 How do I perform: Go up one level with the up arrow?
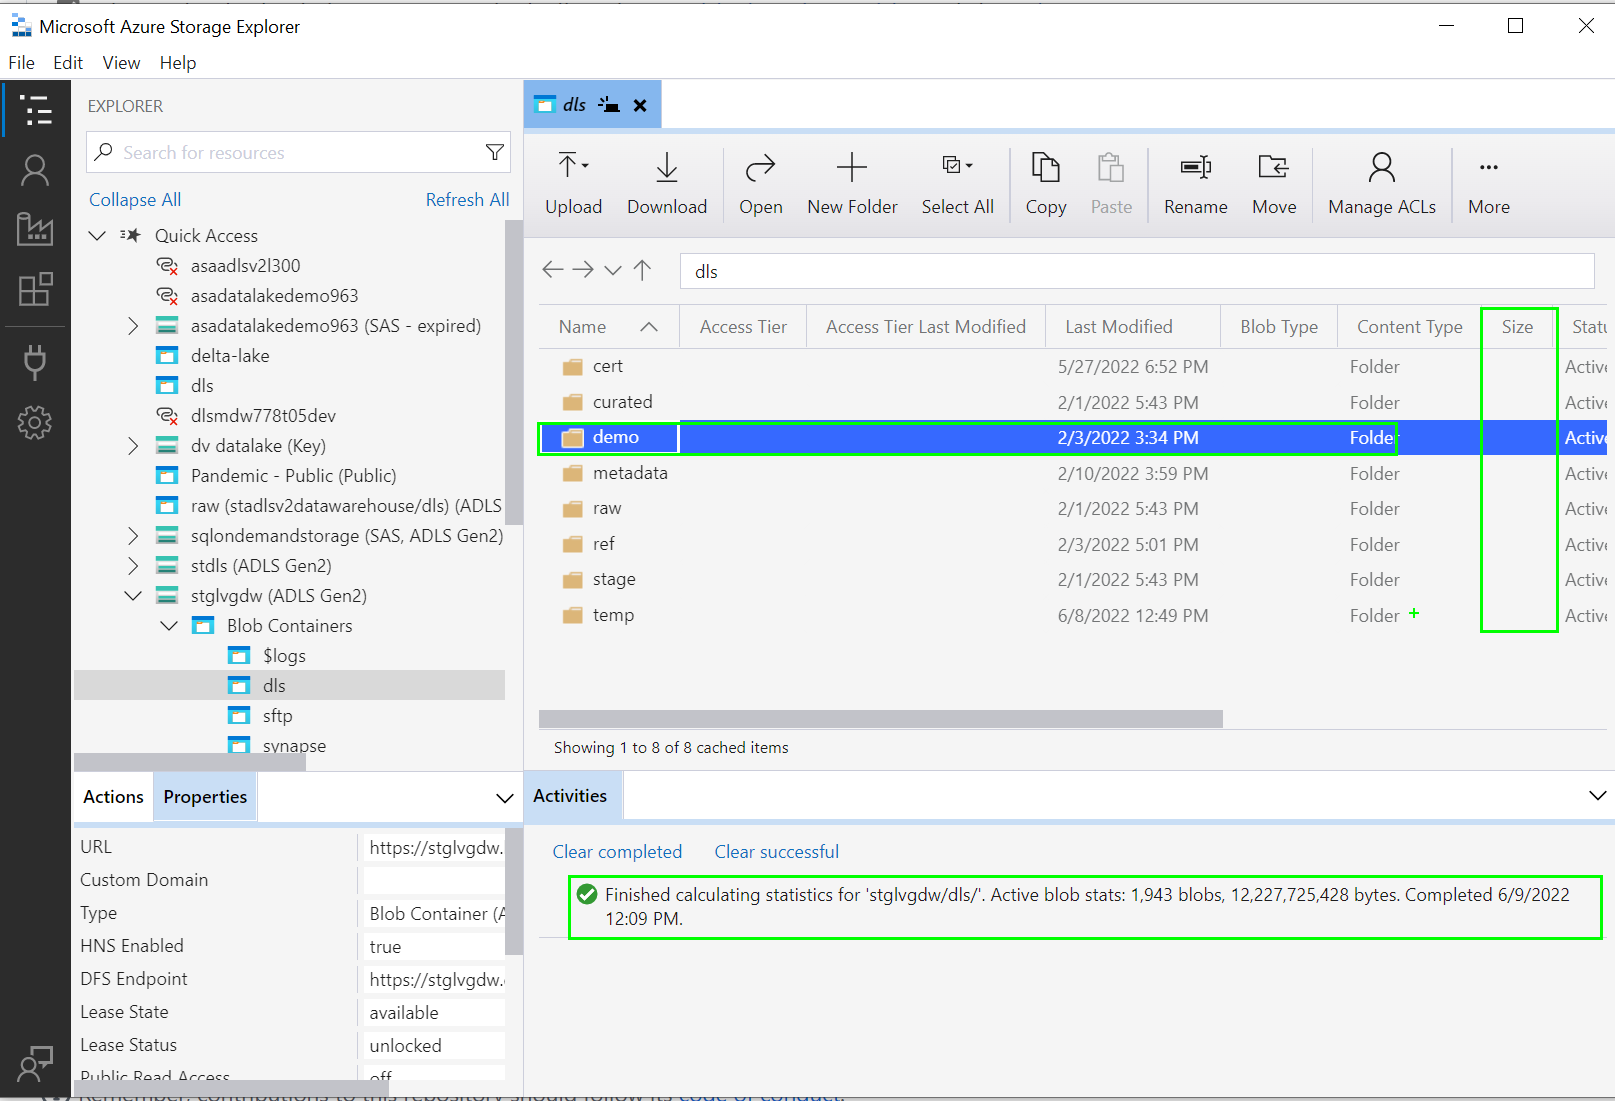pos(643,269)
